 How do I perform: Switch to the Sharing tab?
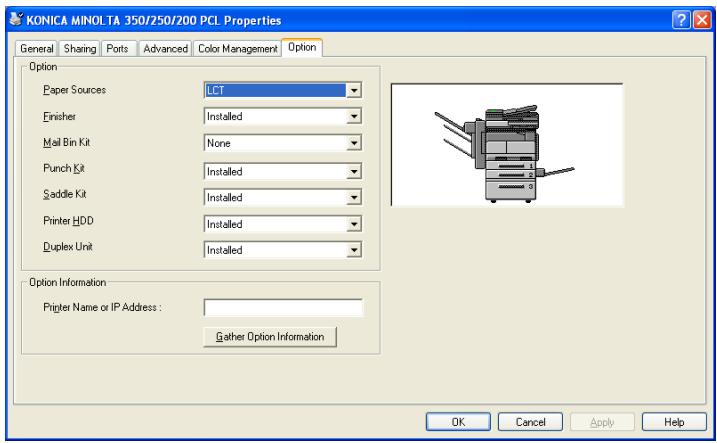click(x=80, y=48)
